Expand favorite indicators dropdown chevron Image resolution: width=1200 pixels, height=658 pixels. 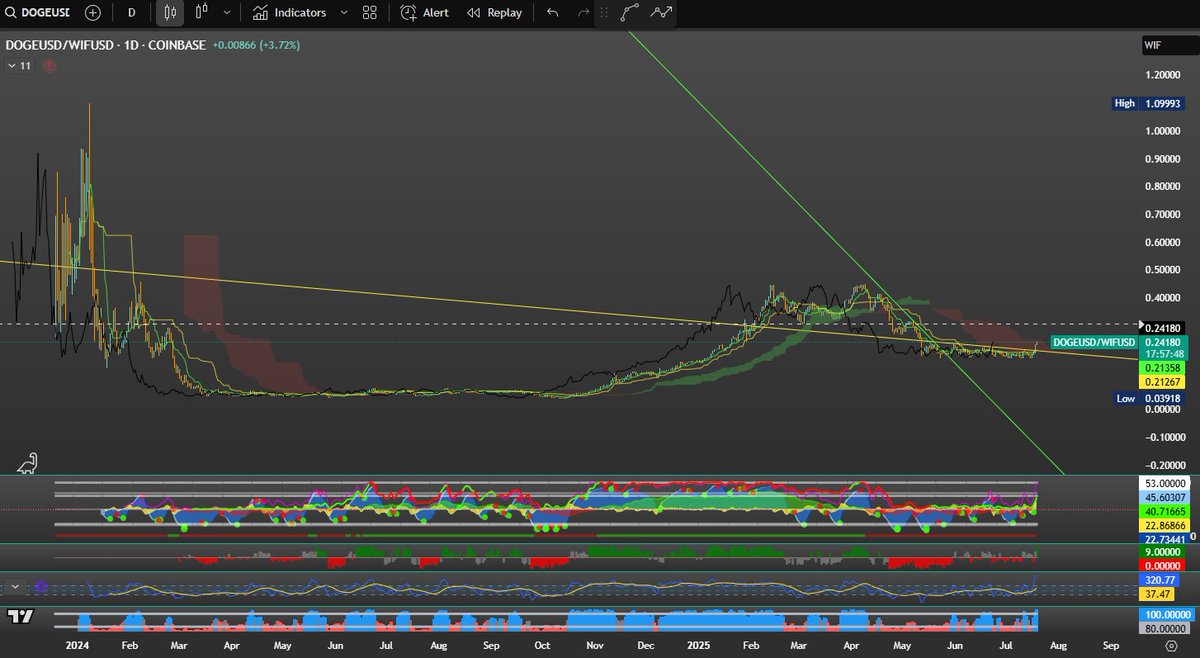pyautogui.click(x=344, y=13)
